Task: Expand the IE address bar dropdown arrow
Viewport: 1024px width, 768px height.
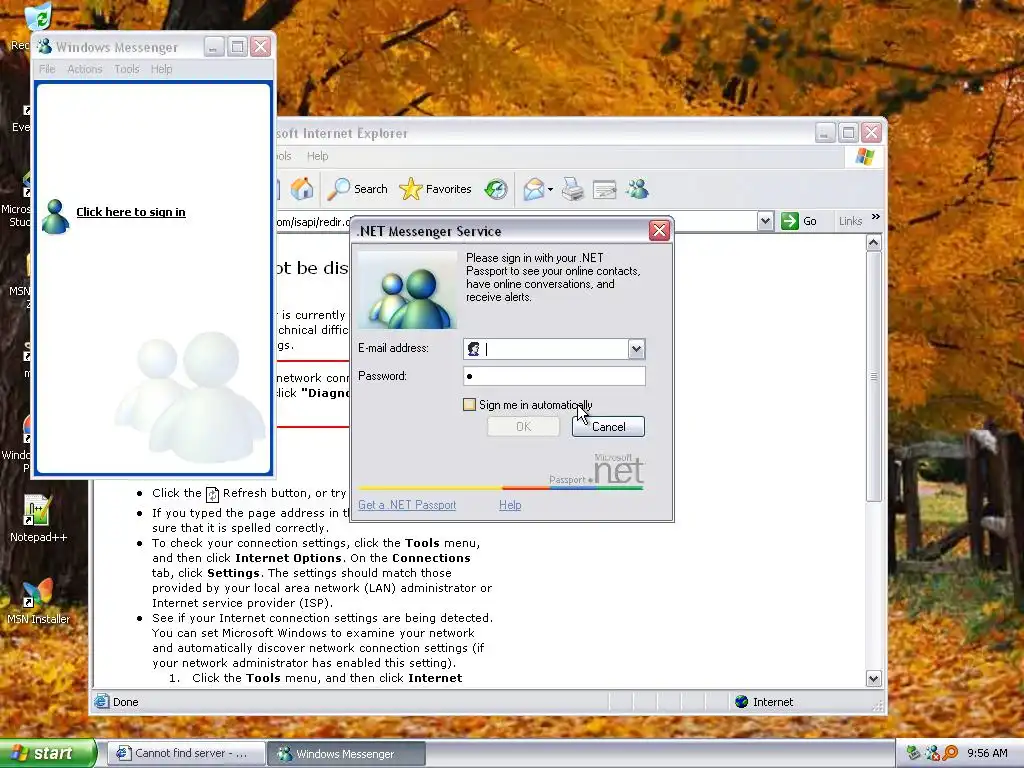Action: (x=765, y=221)
